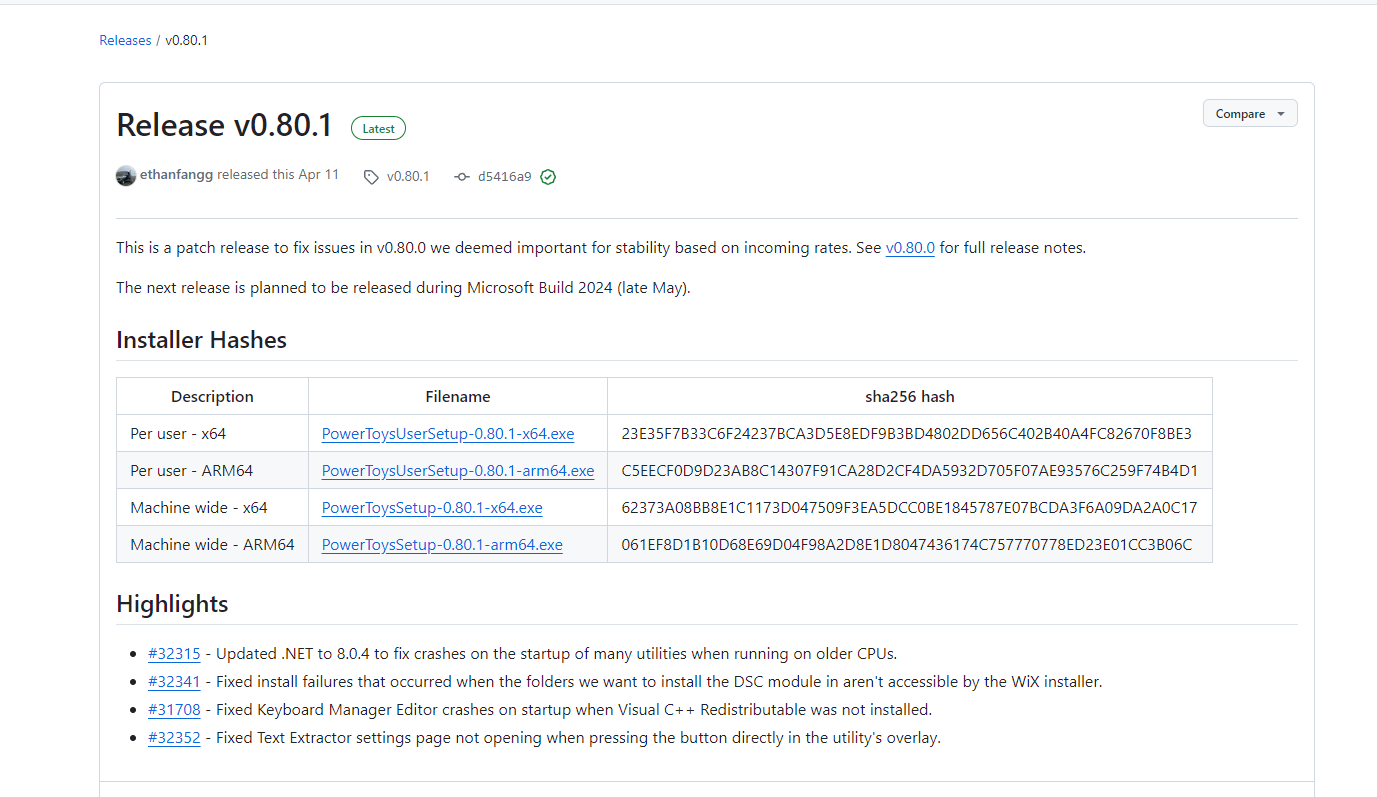This screenshot has width=1377, height=797.
Task: Open issue #31708 link
Action: click(x=174, y=710)
